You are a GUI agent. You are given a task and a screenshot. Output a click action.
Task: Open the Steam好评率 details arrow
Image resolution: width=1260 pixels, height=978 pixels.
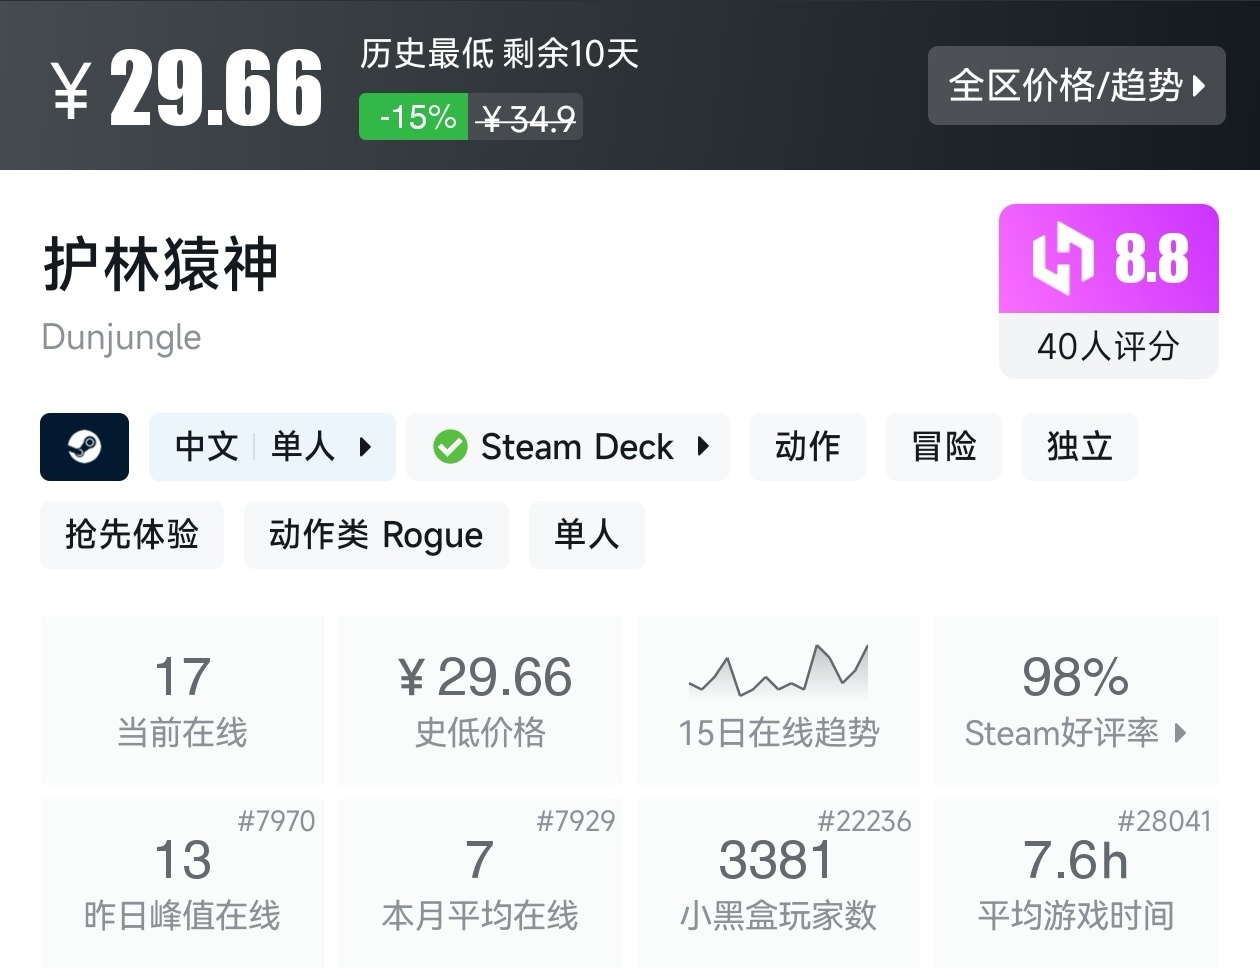[x=1180, y=733]
